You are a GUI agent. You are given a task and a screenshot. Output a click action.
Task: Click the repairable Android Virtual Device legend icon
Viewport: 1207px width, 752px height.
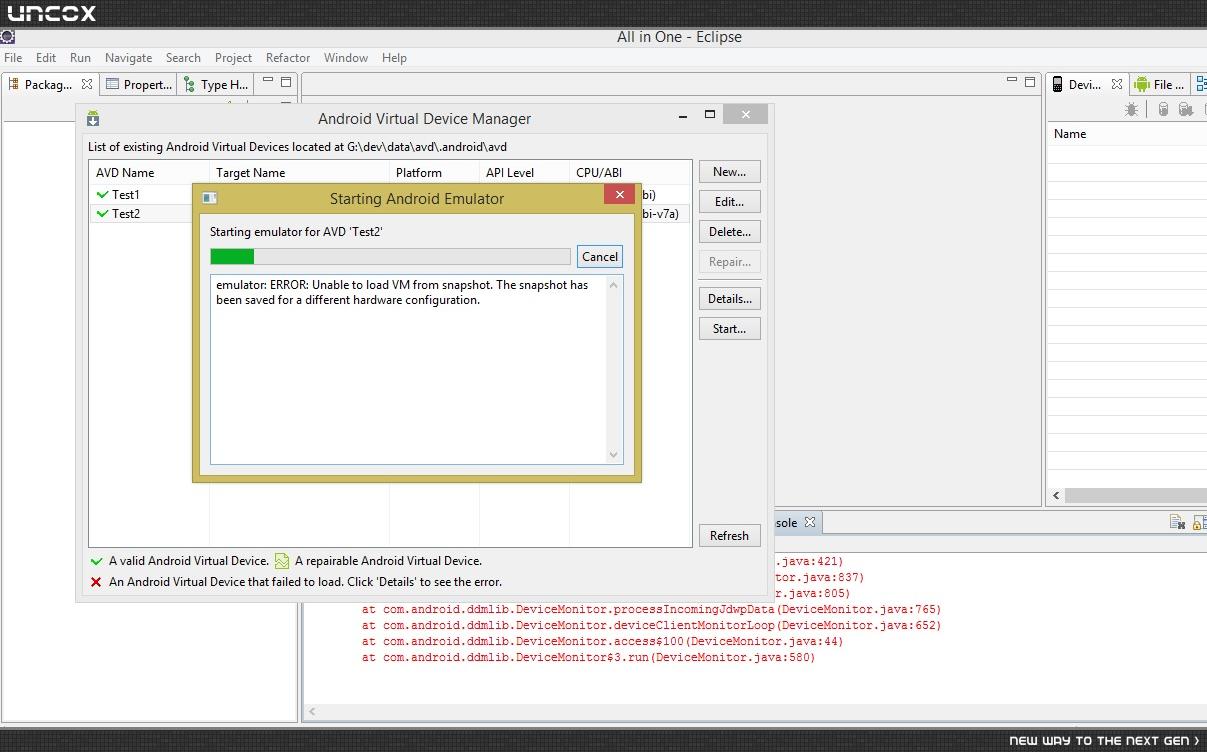[282, 561]
